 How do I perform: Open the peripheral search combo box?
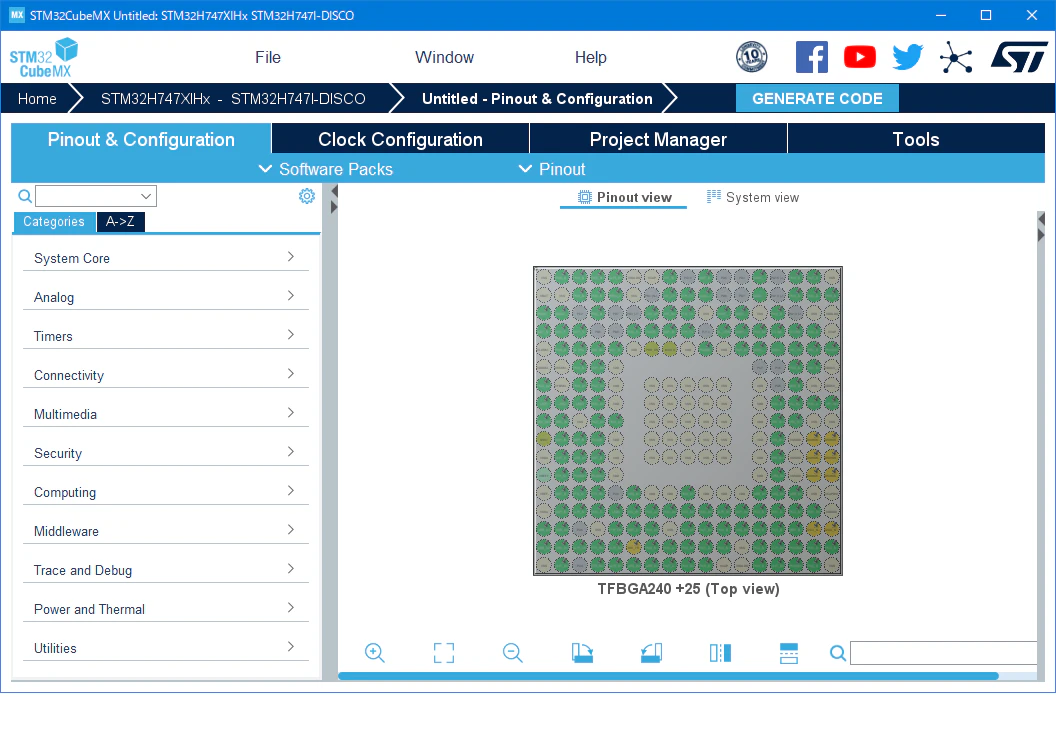click(x=96, y=196)
